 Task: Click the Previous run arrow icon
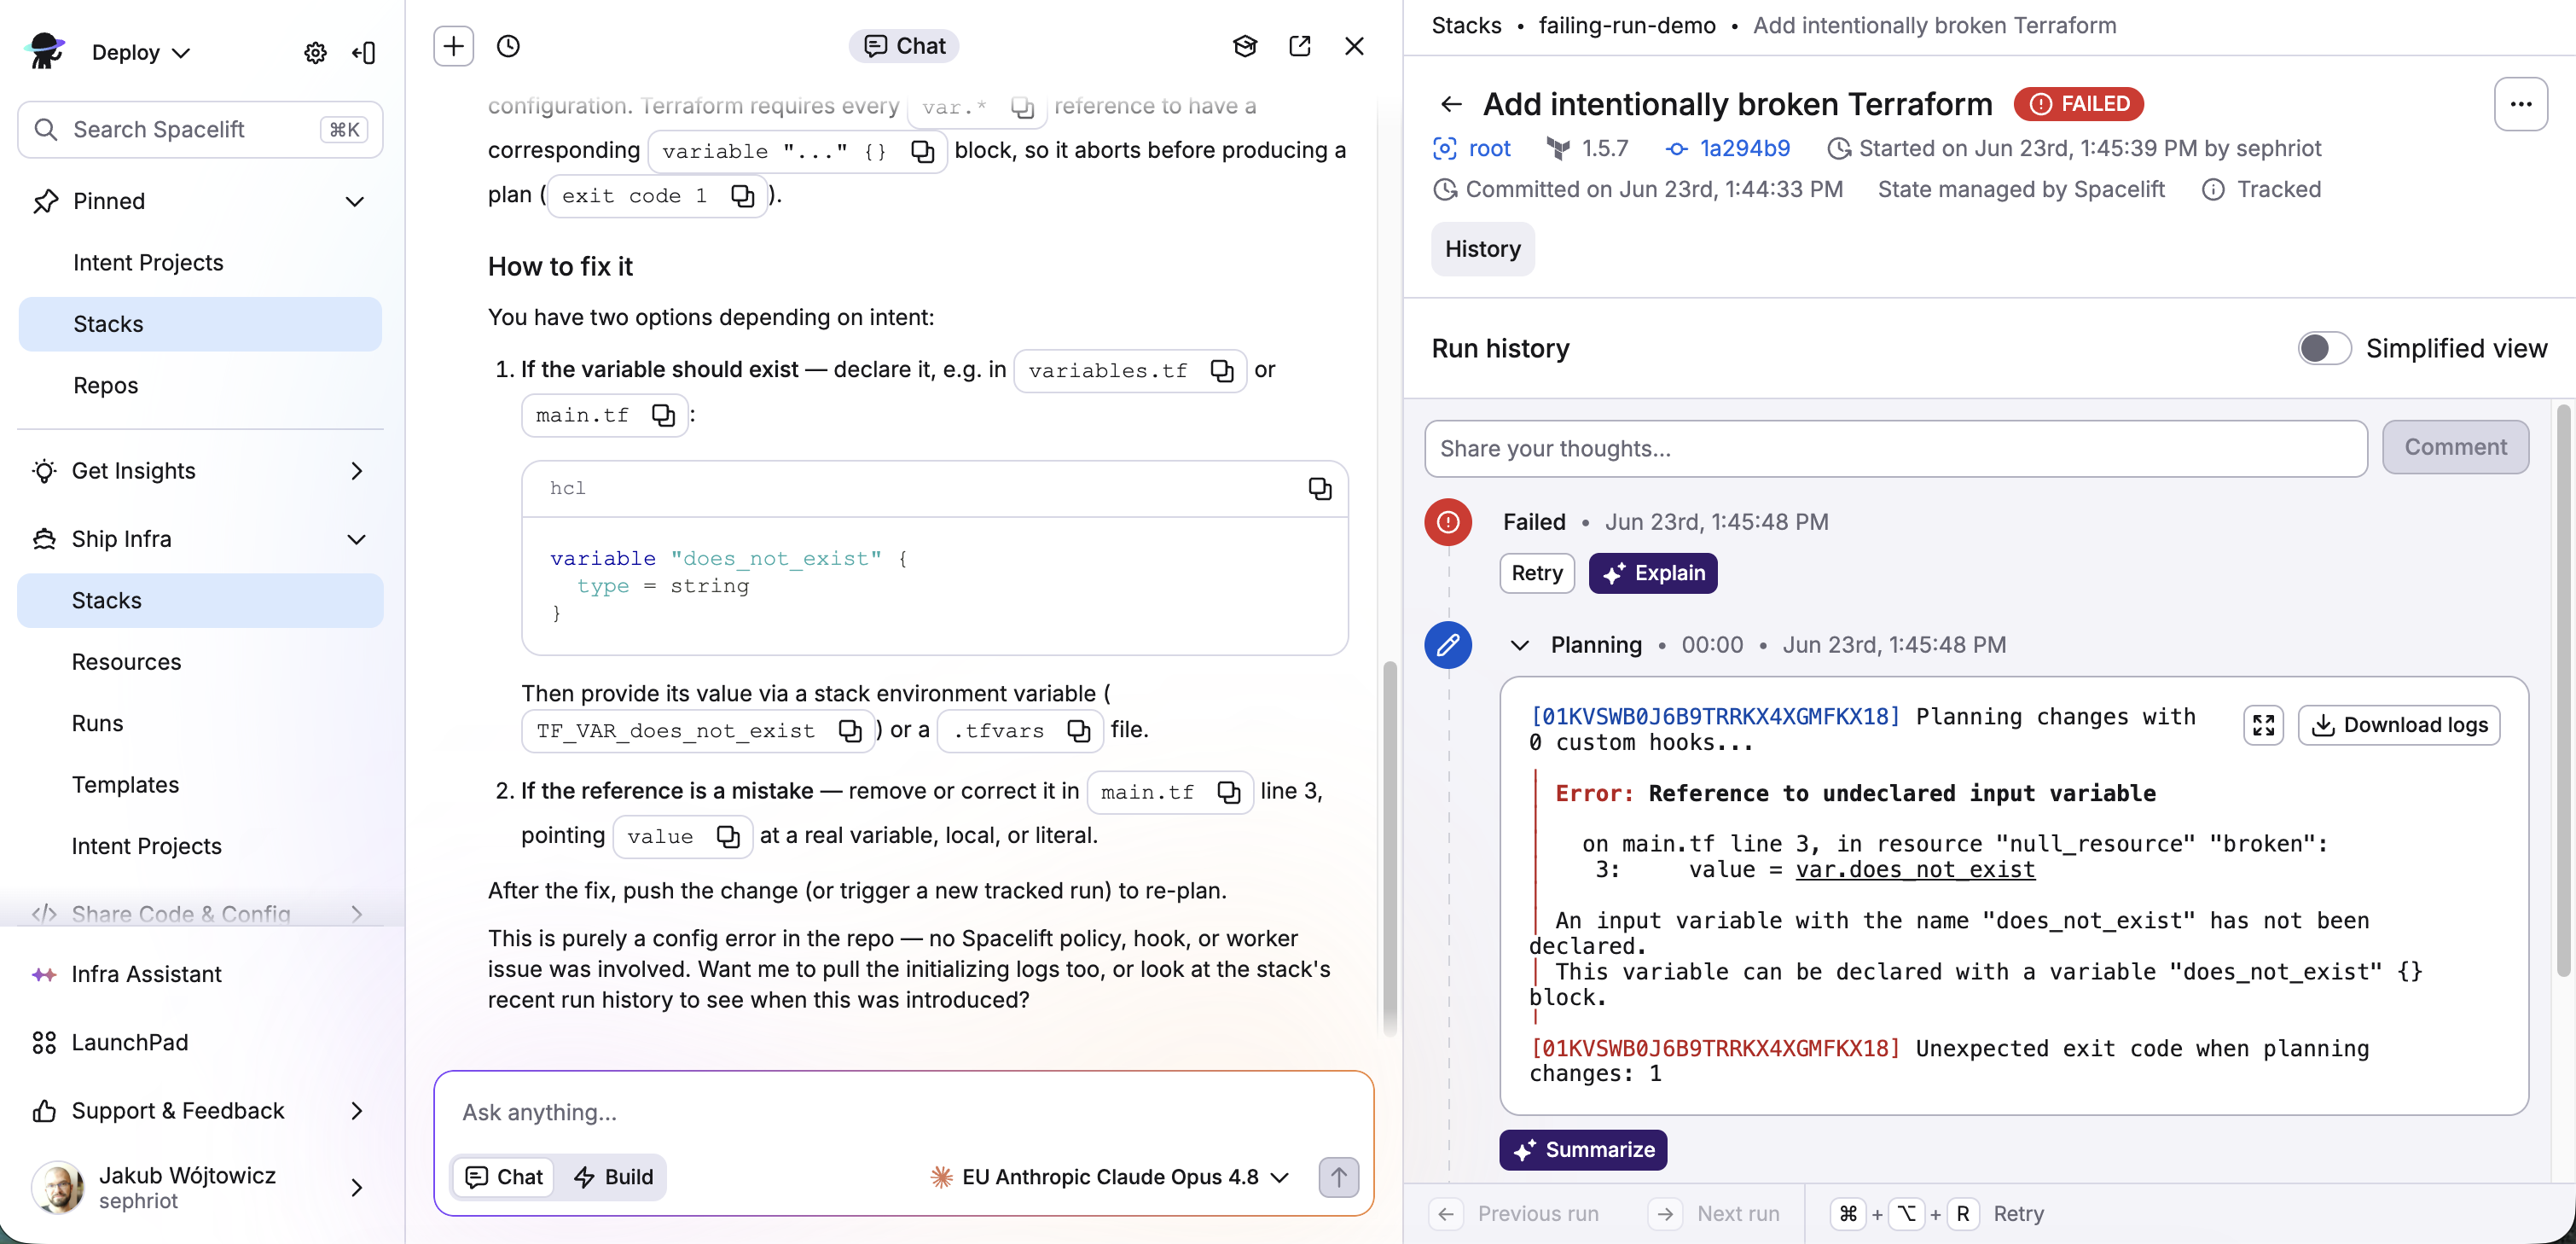(x=1446, y=1214)
